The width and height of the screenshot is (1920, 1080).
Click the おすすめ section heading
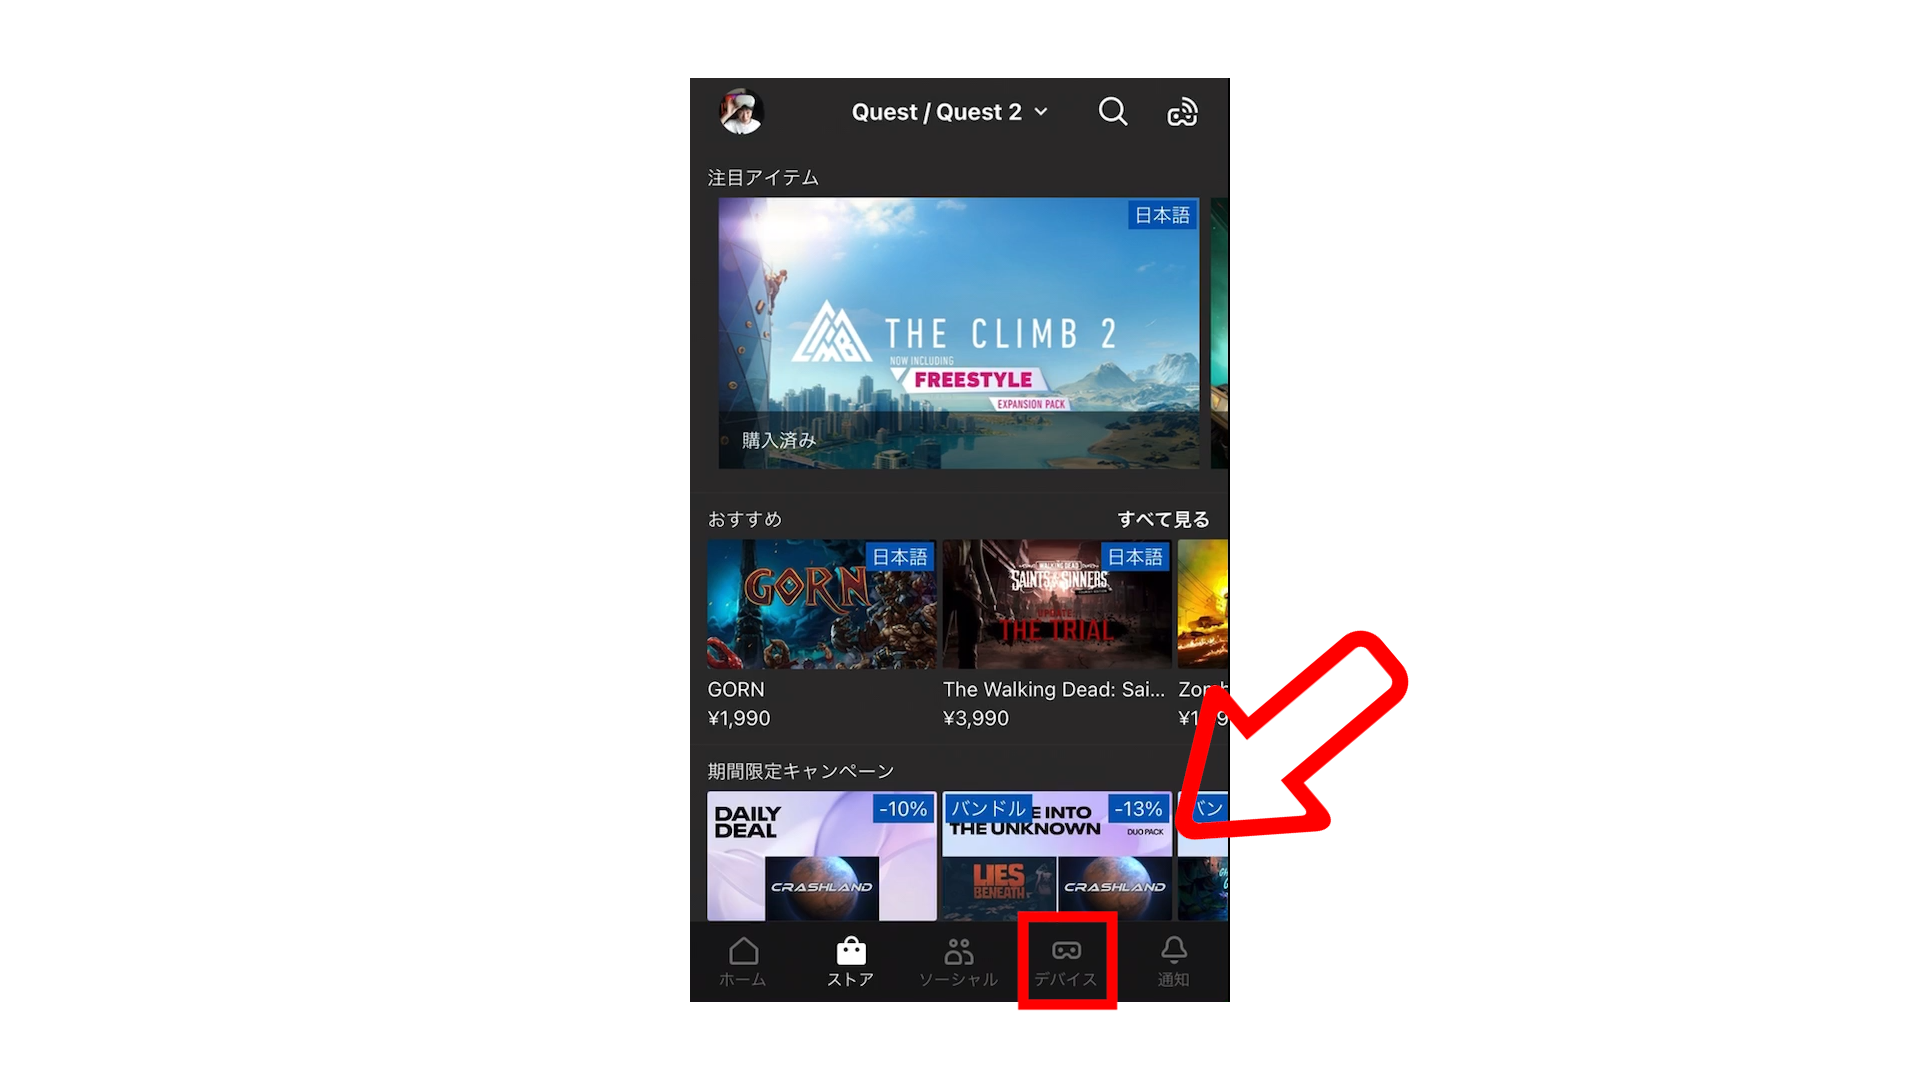click(x=744, y=519)
